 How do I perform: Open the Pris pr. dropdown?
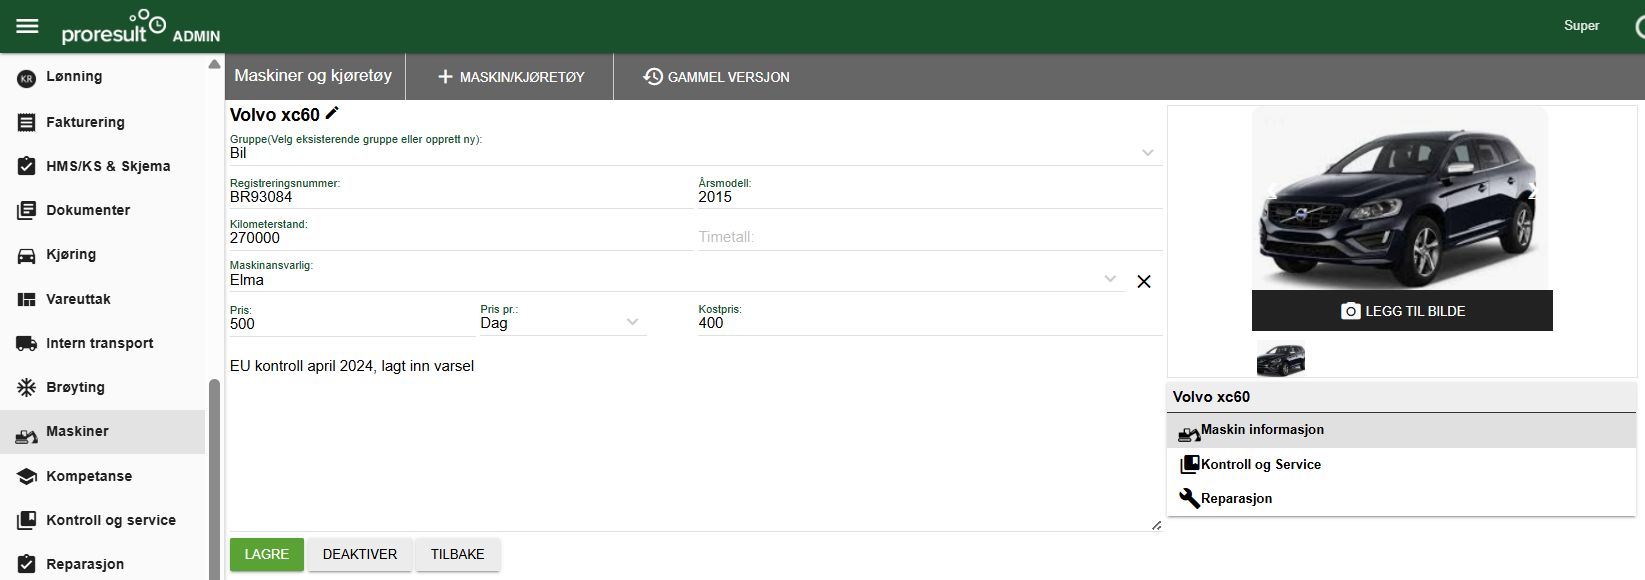(632, 322)
